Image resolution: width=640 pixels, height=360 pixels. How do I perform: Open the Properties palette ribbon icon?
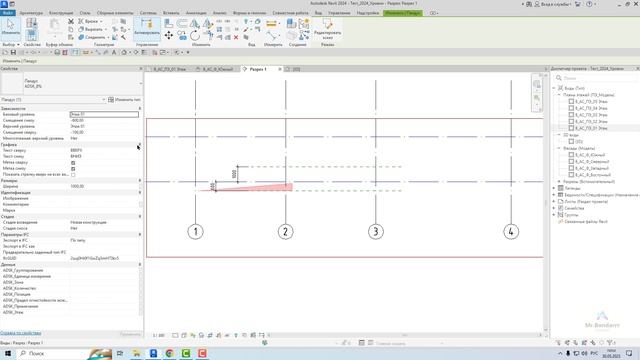click(31, 36)
